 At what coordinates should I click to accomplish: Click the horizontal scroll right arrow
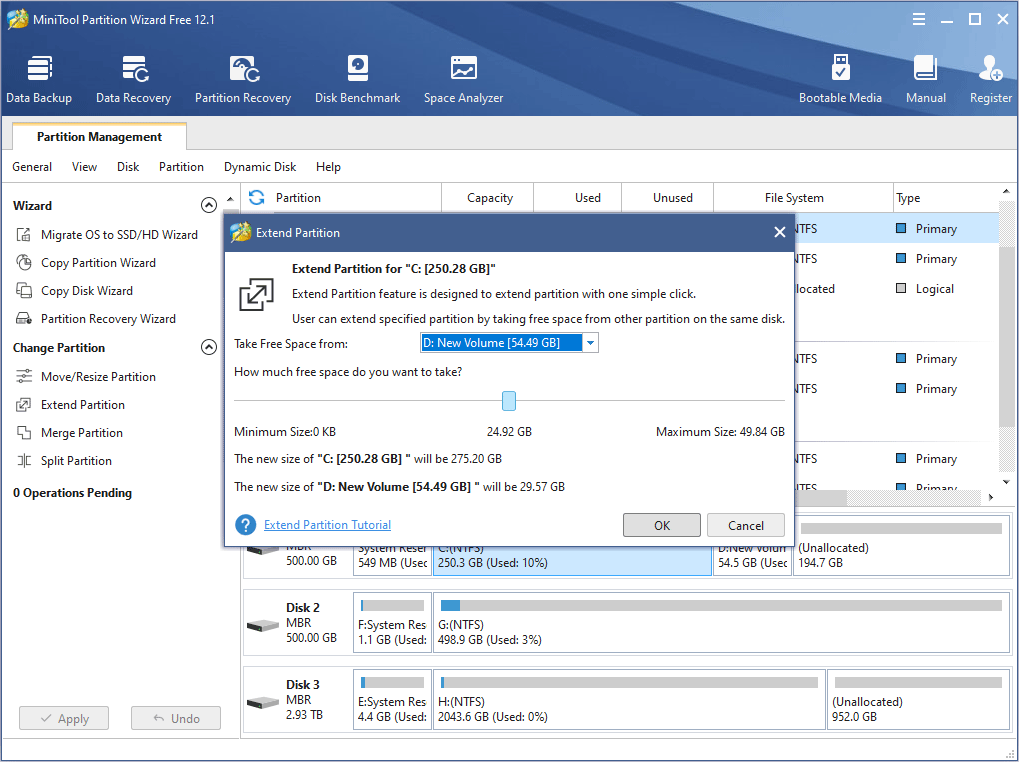tap(991, 497)
